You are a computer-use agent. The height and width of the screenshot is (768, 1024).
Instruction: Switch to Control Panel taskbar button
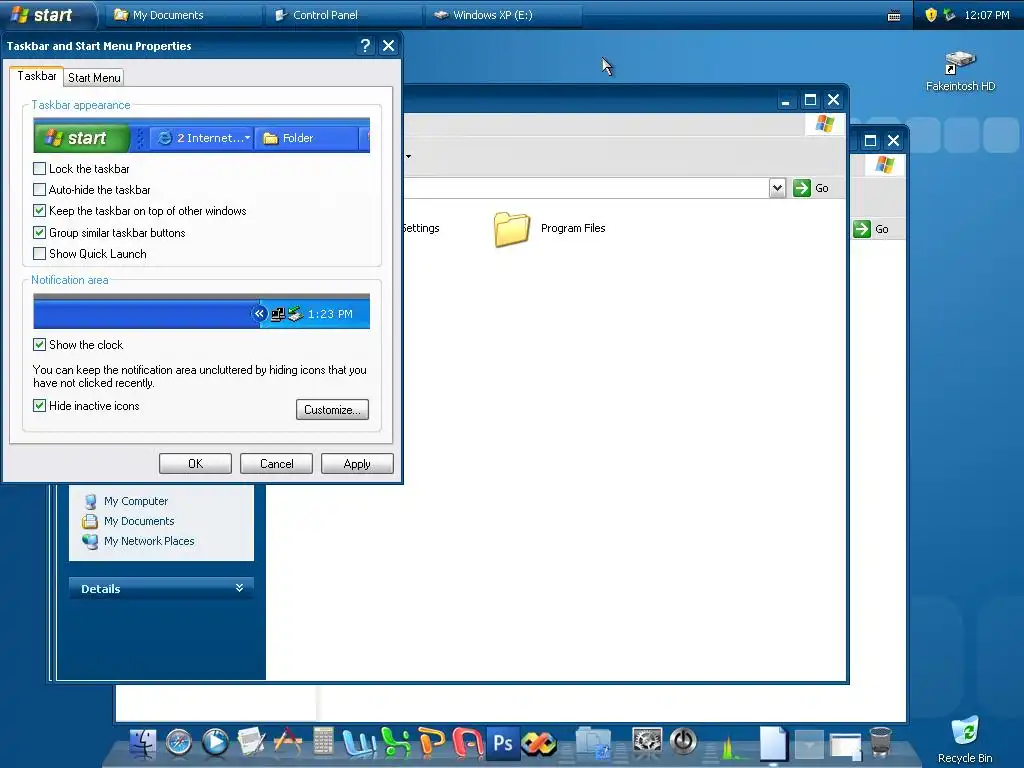tap(344, 14)
